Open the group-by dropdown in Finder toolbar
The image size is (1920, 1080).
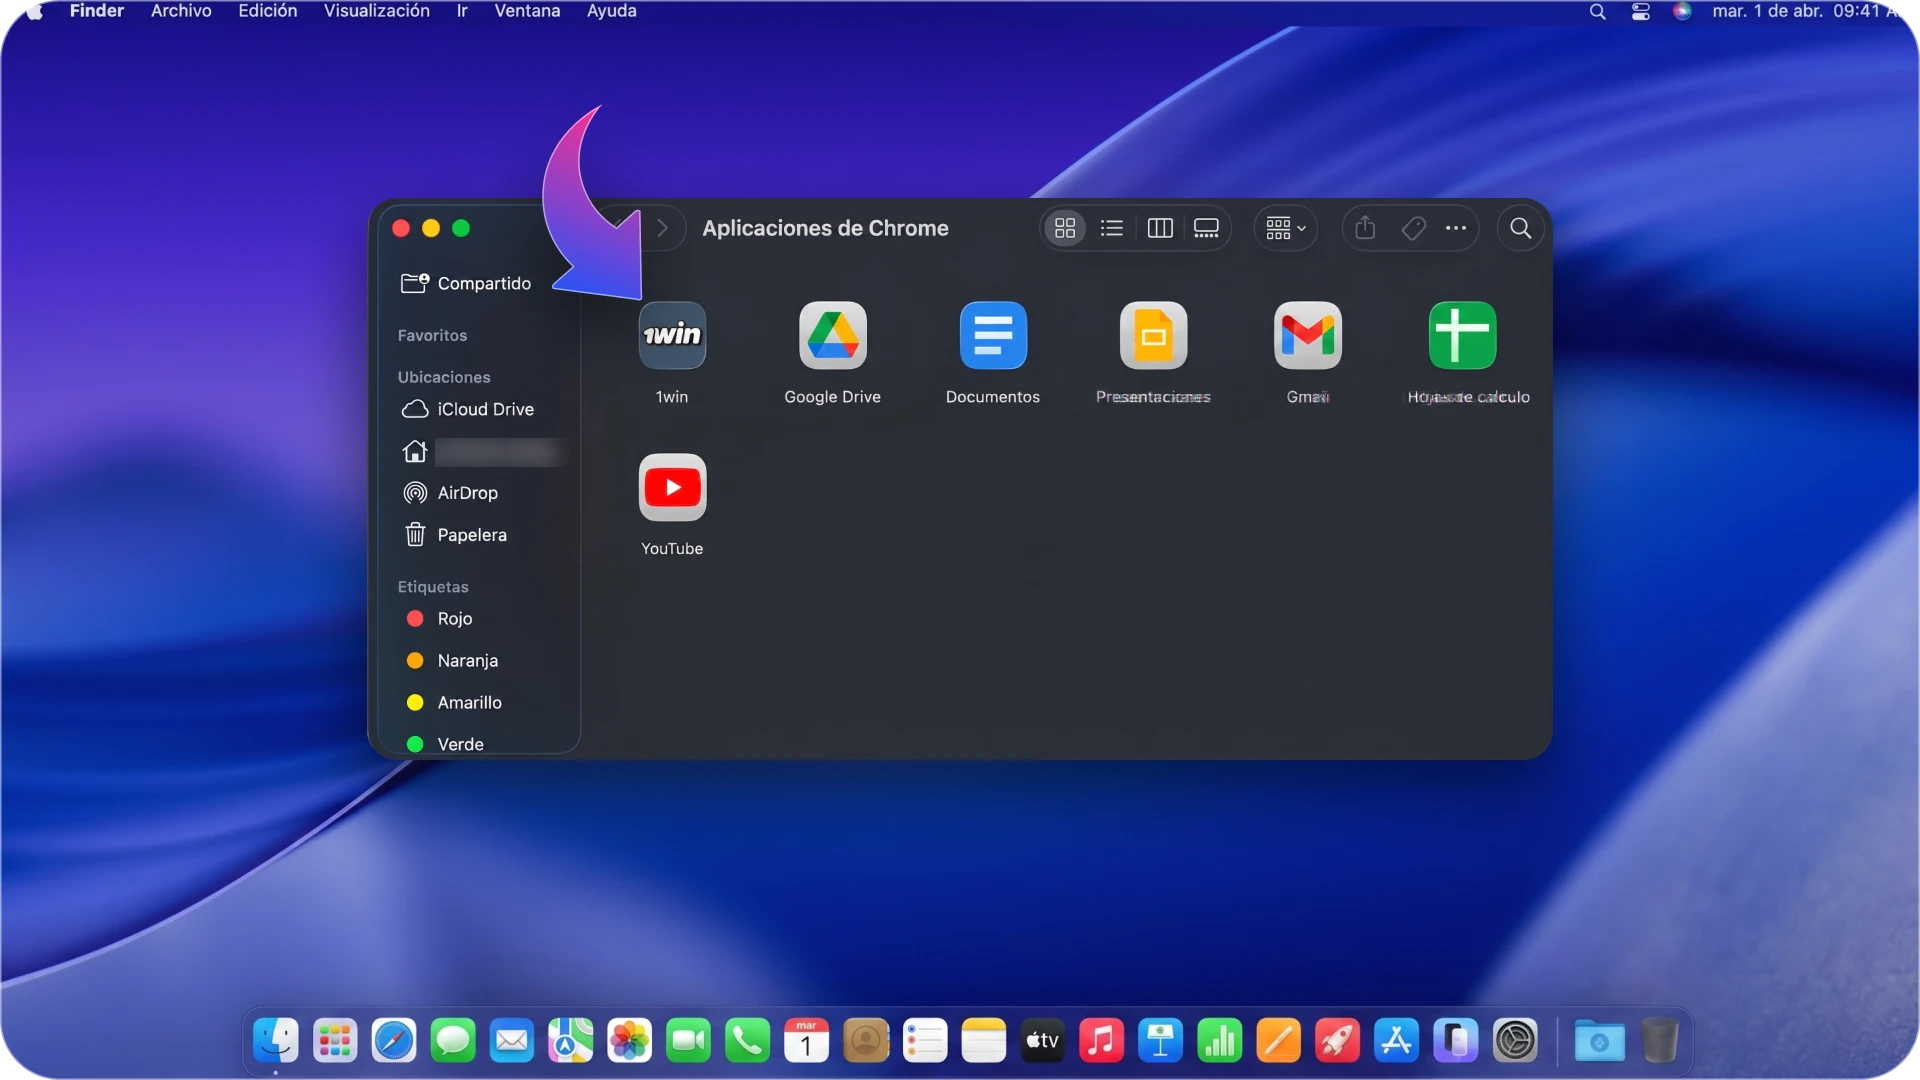[1286, 228]
